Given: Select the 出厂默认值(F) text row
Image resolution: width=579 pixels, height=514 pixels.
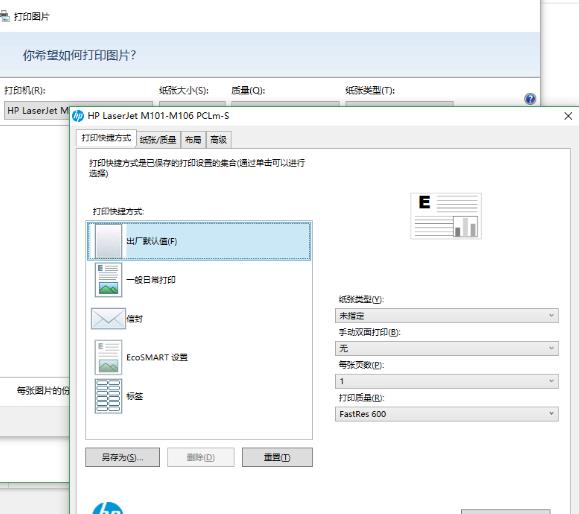Looking at the screenshot, I should point(199,241).
